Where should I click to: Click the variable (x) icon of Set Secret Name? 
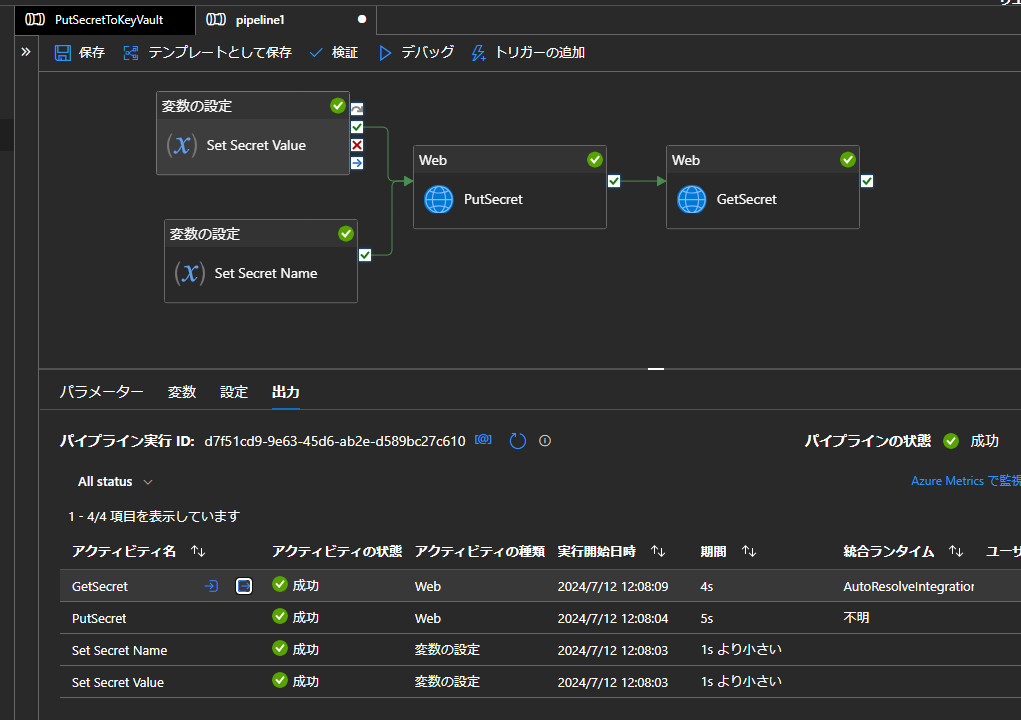(189, 273)
